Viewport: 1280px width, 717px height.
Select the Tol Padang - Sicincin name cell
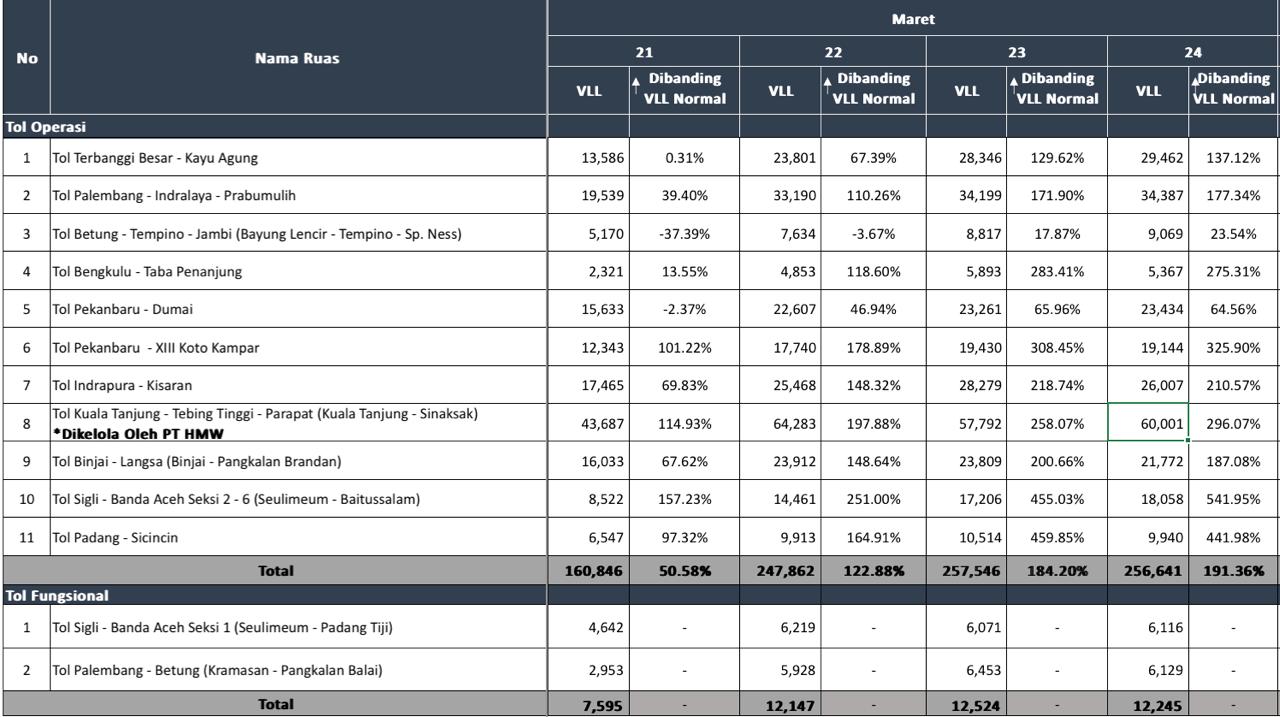coord(297,537)
